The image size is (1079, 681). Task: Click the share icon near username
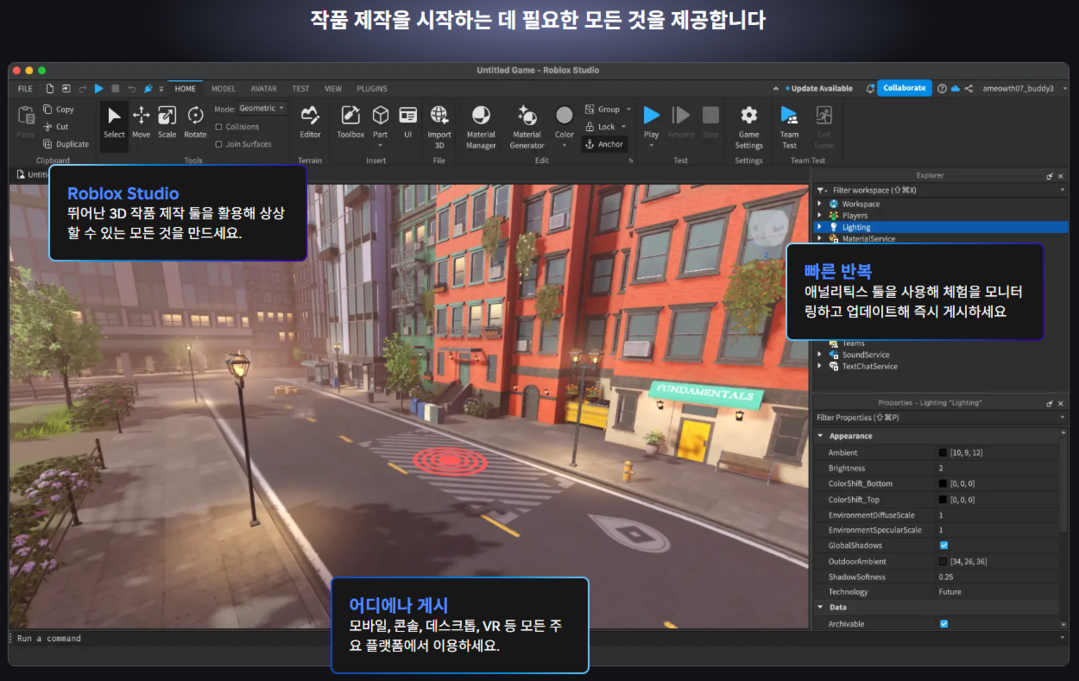(x=969, y=89)
